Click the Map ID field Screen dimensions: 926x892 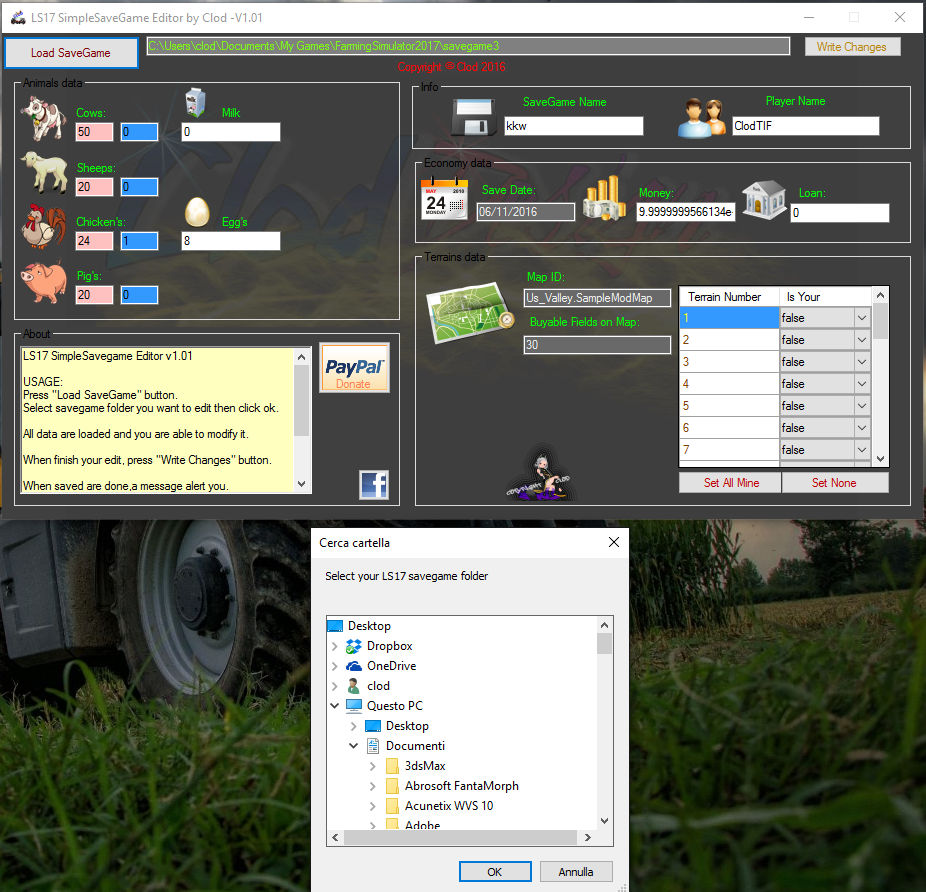(597, 298)
